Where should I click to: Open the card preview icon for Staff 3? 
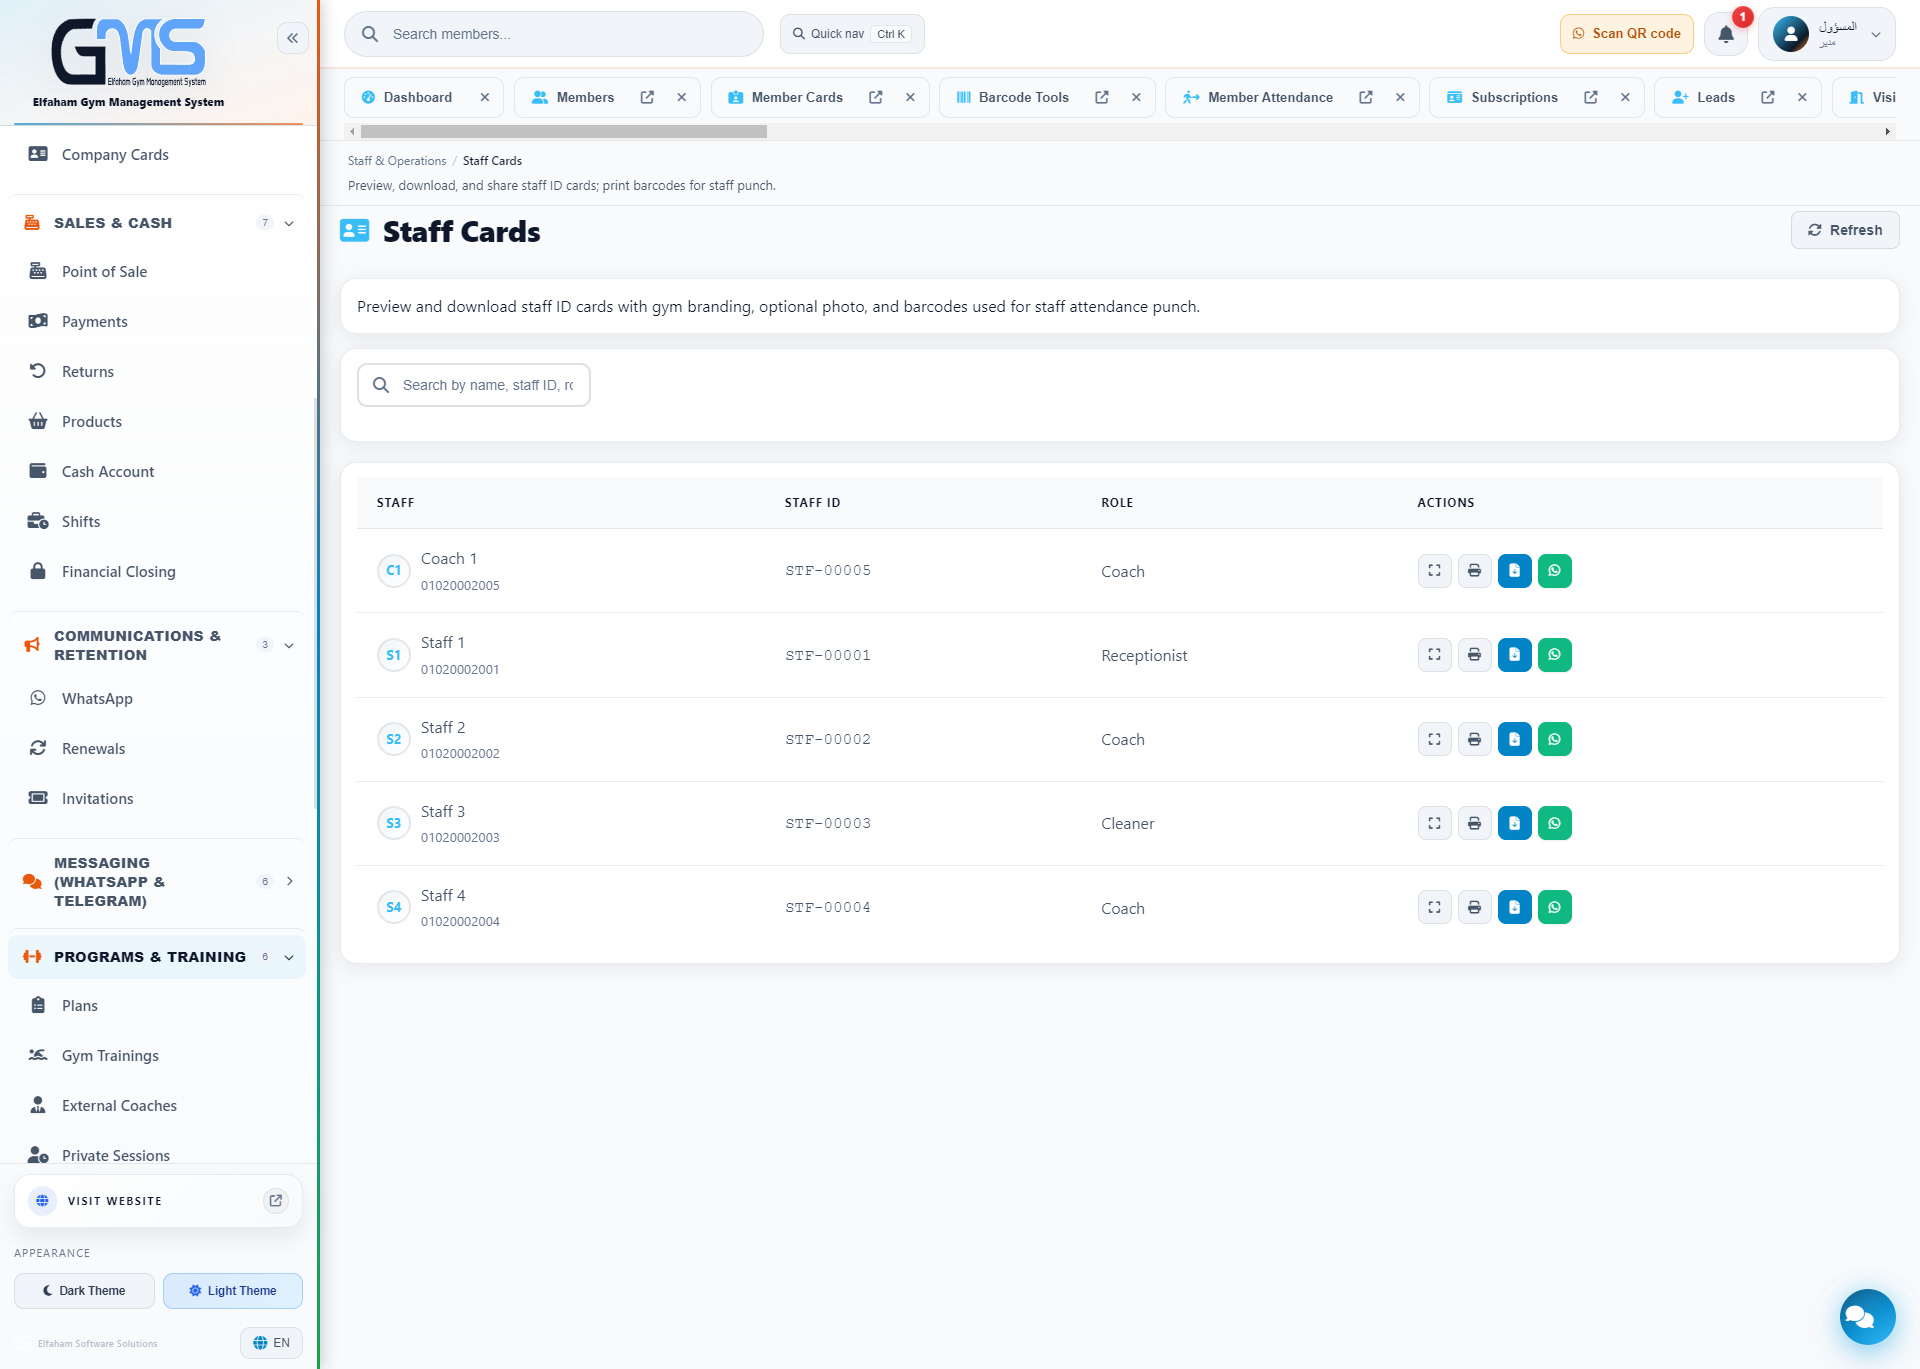click(1434, 823)
